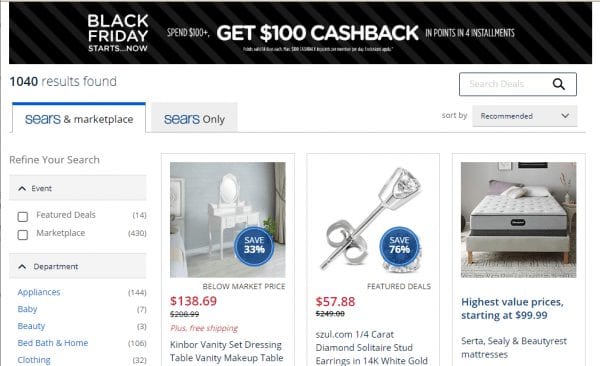Open the Highest value prices mattress link
This screenshot has width=600, height=366.
512,309
